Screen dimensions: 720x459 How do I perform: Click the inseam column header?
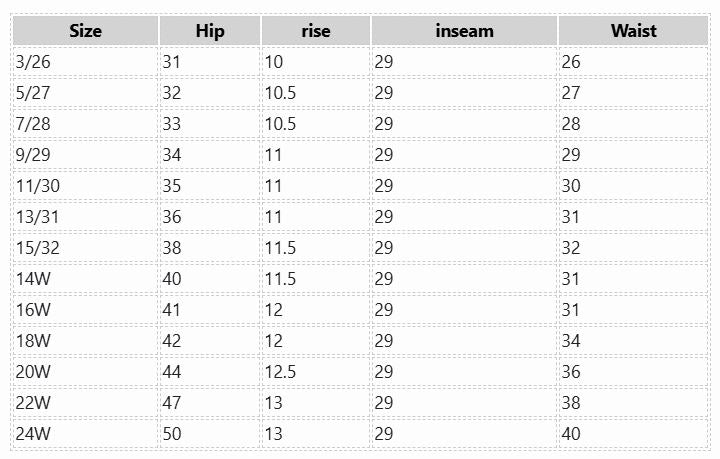coord(464,31)
